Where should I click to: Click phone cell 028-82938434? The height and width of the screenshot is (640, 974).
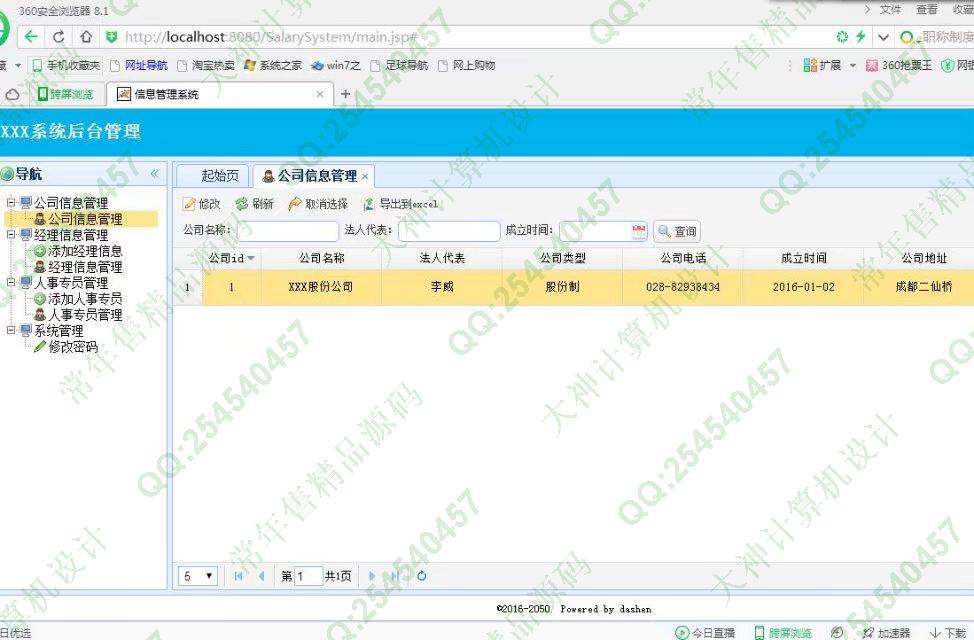coord(683,287)
